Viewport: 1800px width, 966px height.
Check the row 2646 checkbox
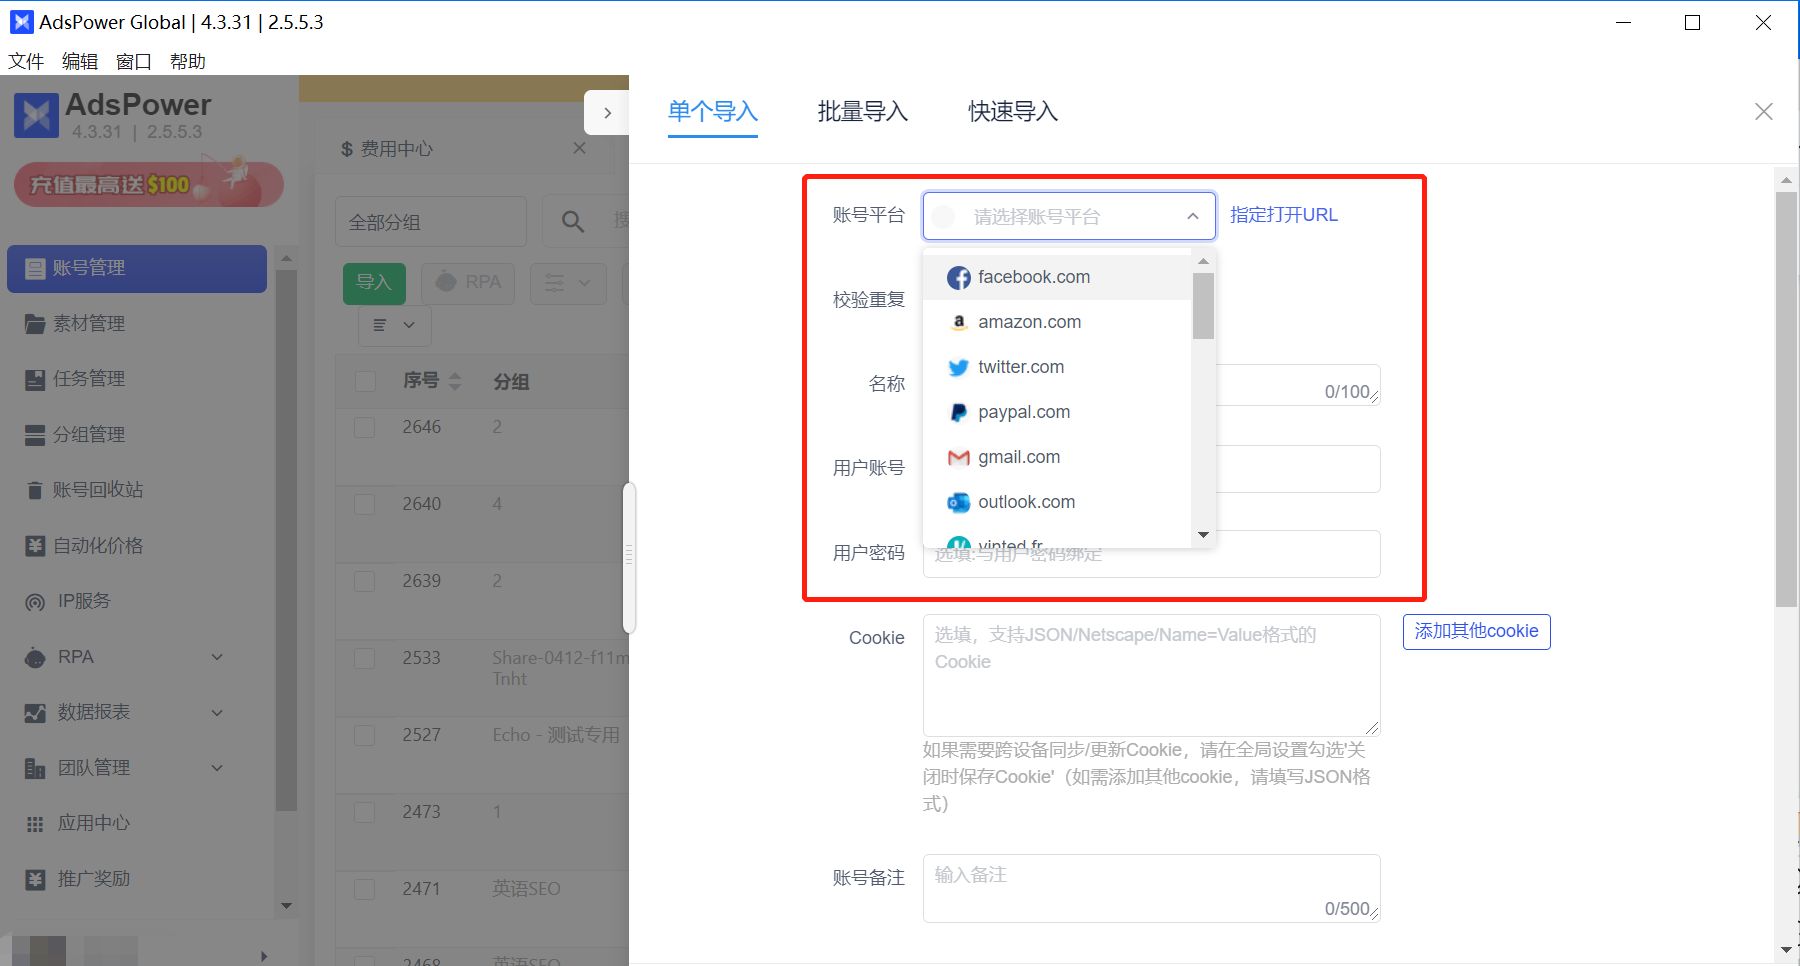coord(365,427)
